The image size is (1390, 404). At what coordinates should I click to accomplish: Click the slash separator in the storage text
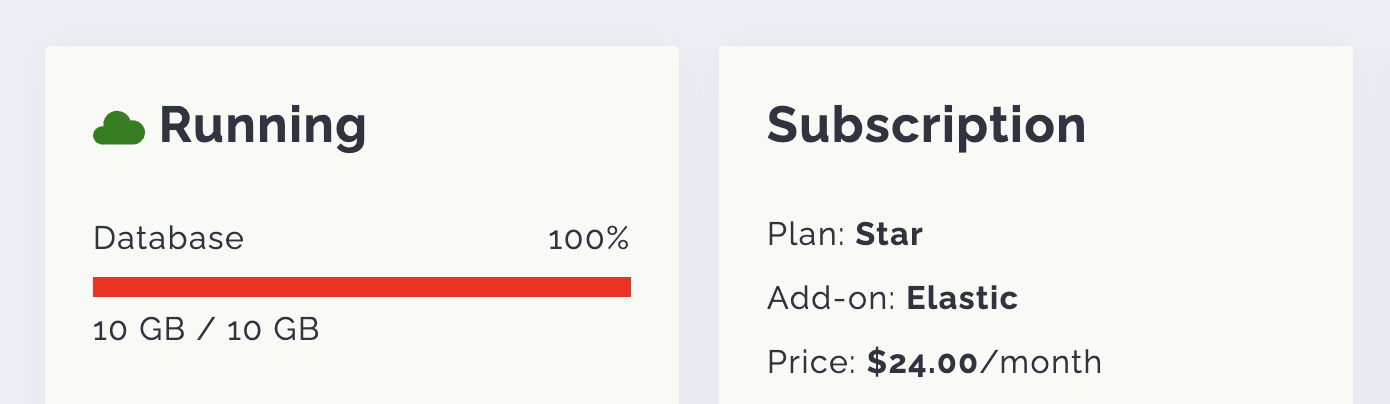(x=206, y=330)
